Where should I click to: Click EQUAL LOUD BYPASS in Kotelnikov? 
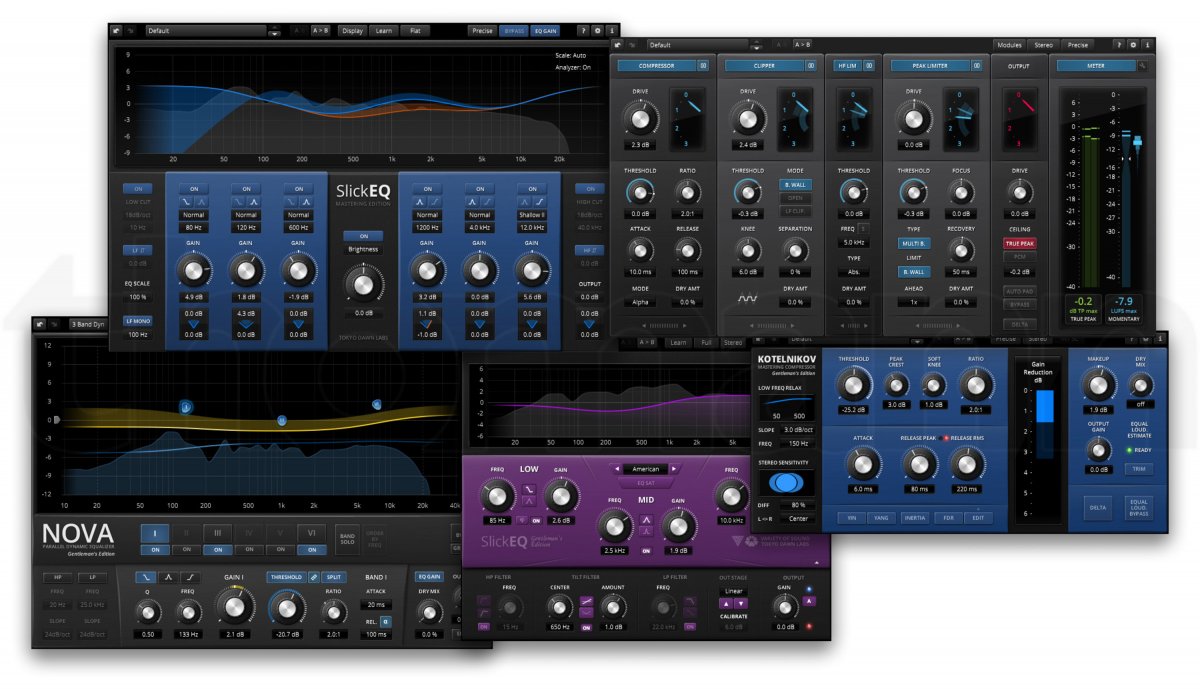click(x=1138, y=507)
